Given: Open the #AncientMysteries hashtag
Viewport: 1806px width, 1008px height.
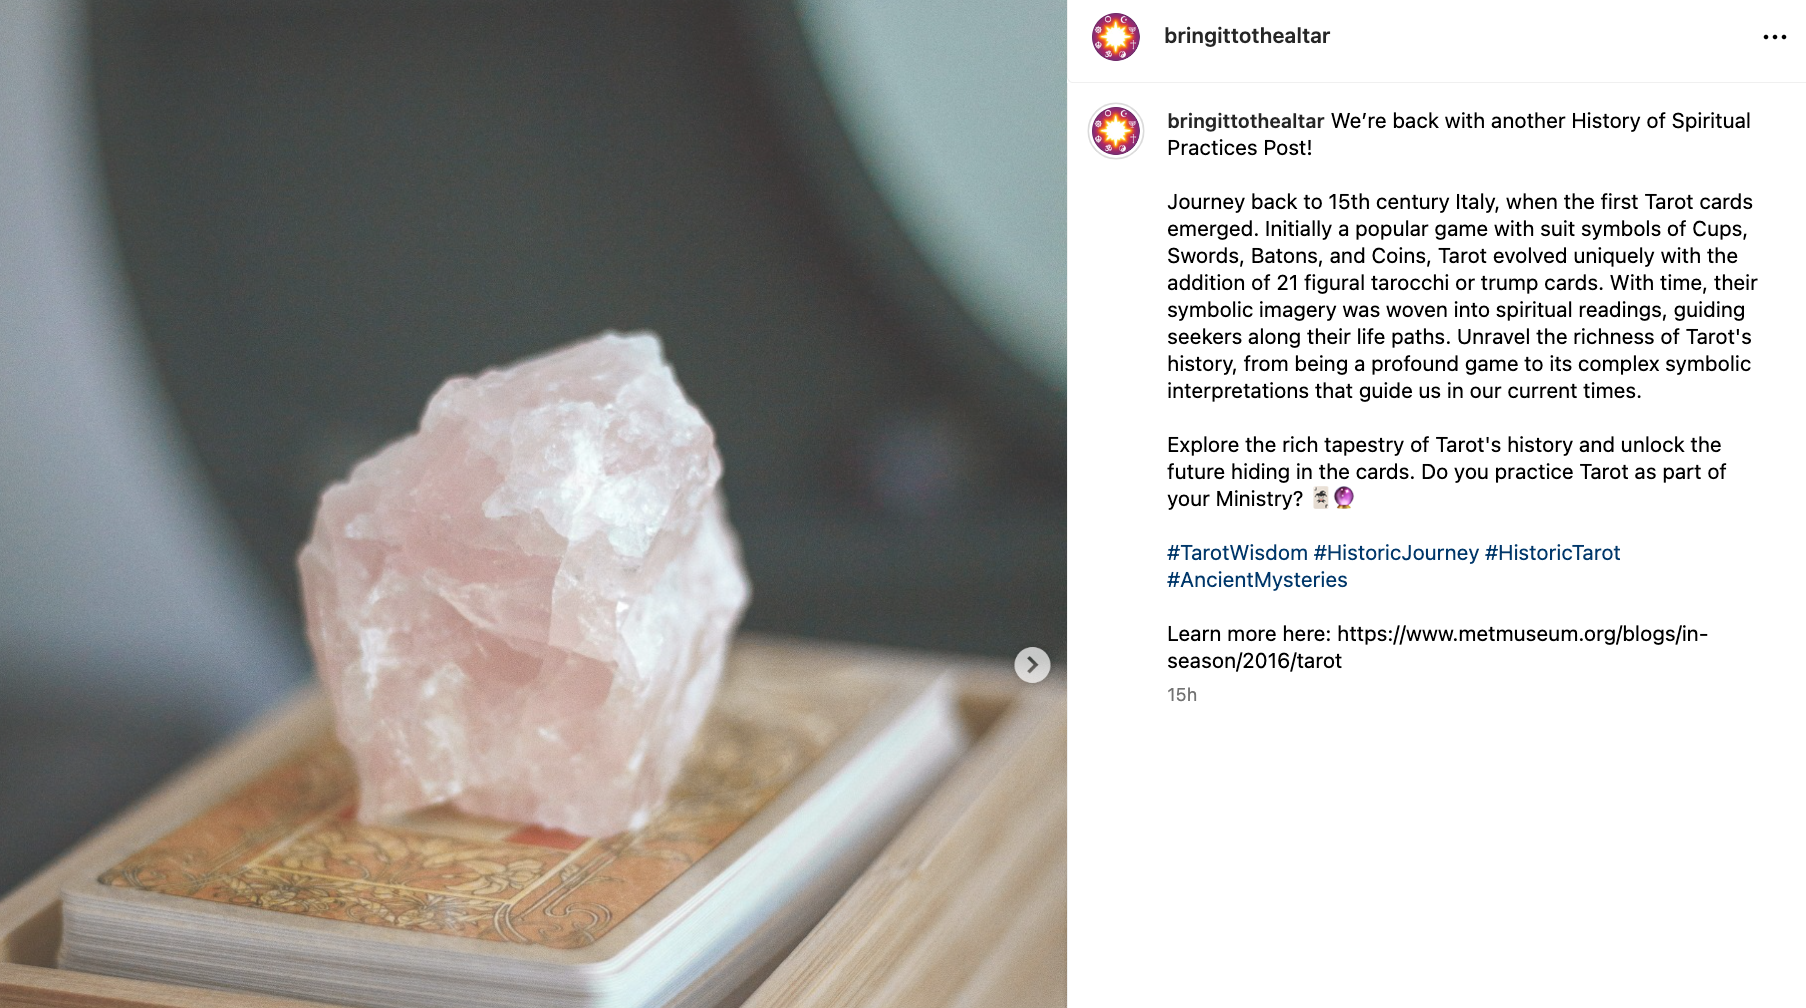Looking at the screenshot, I should [1257, 580].
